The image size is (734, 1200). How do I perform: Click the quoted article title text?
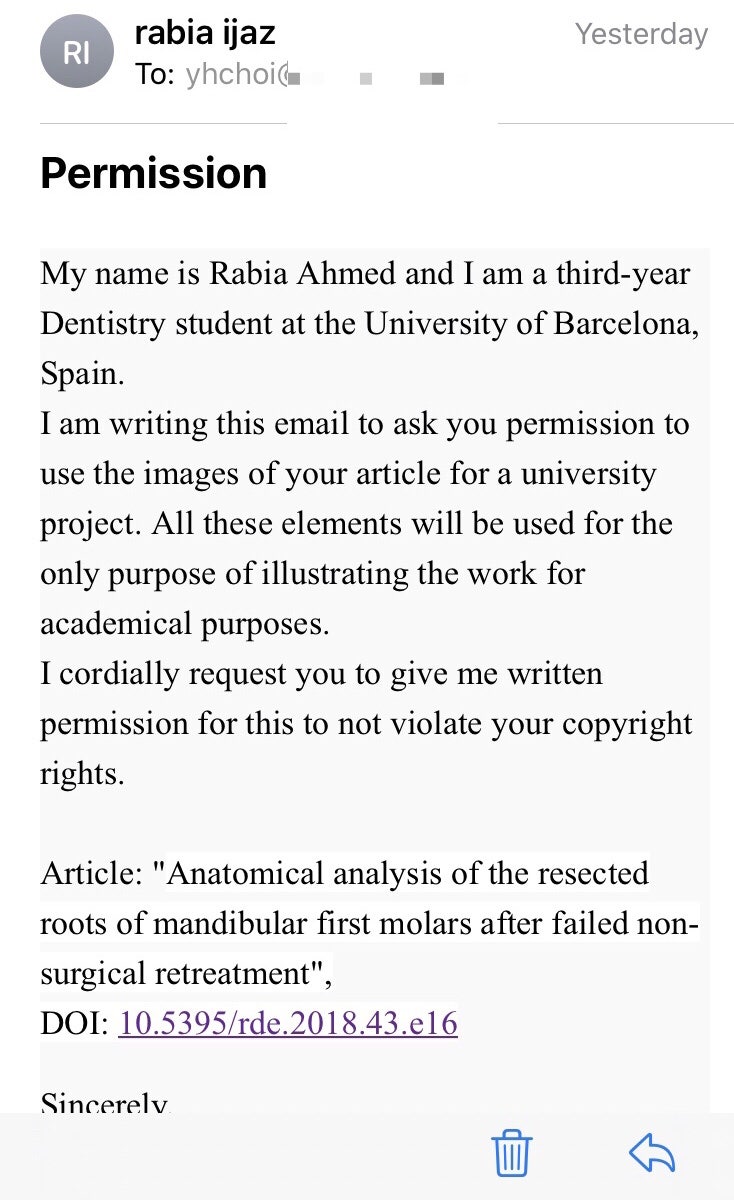pos(370,923)
